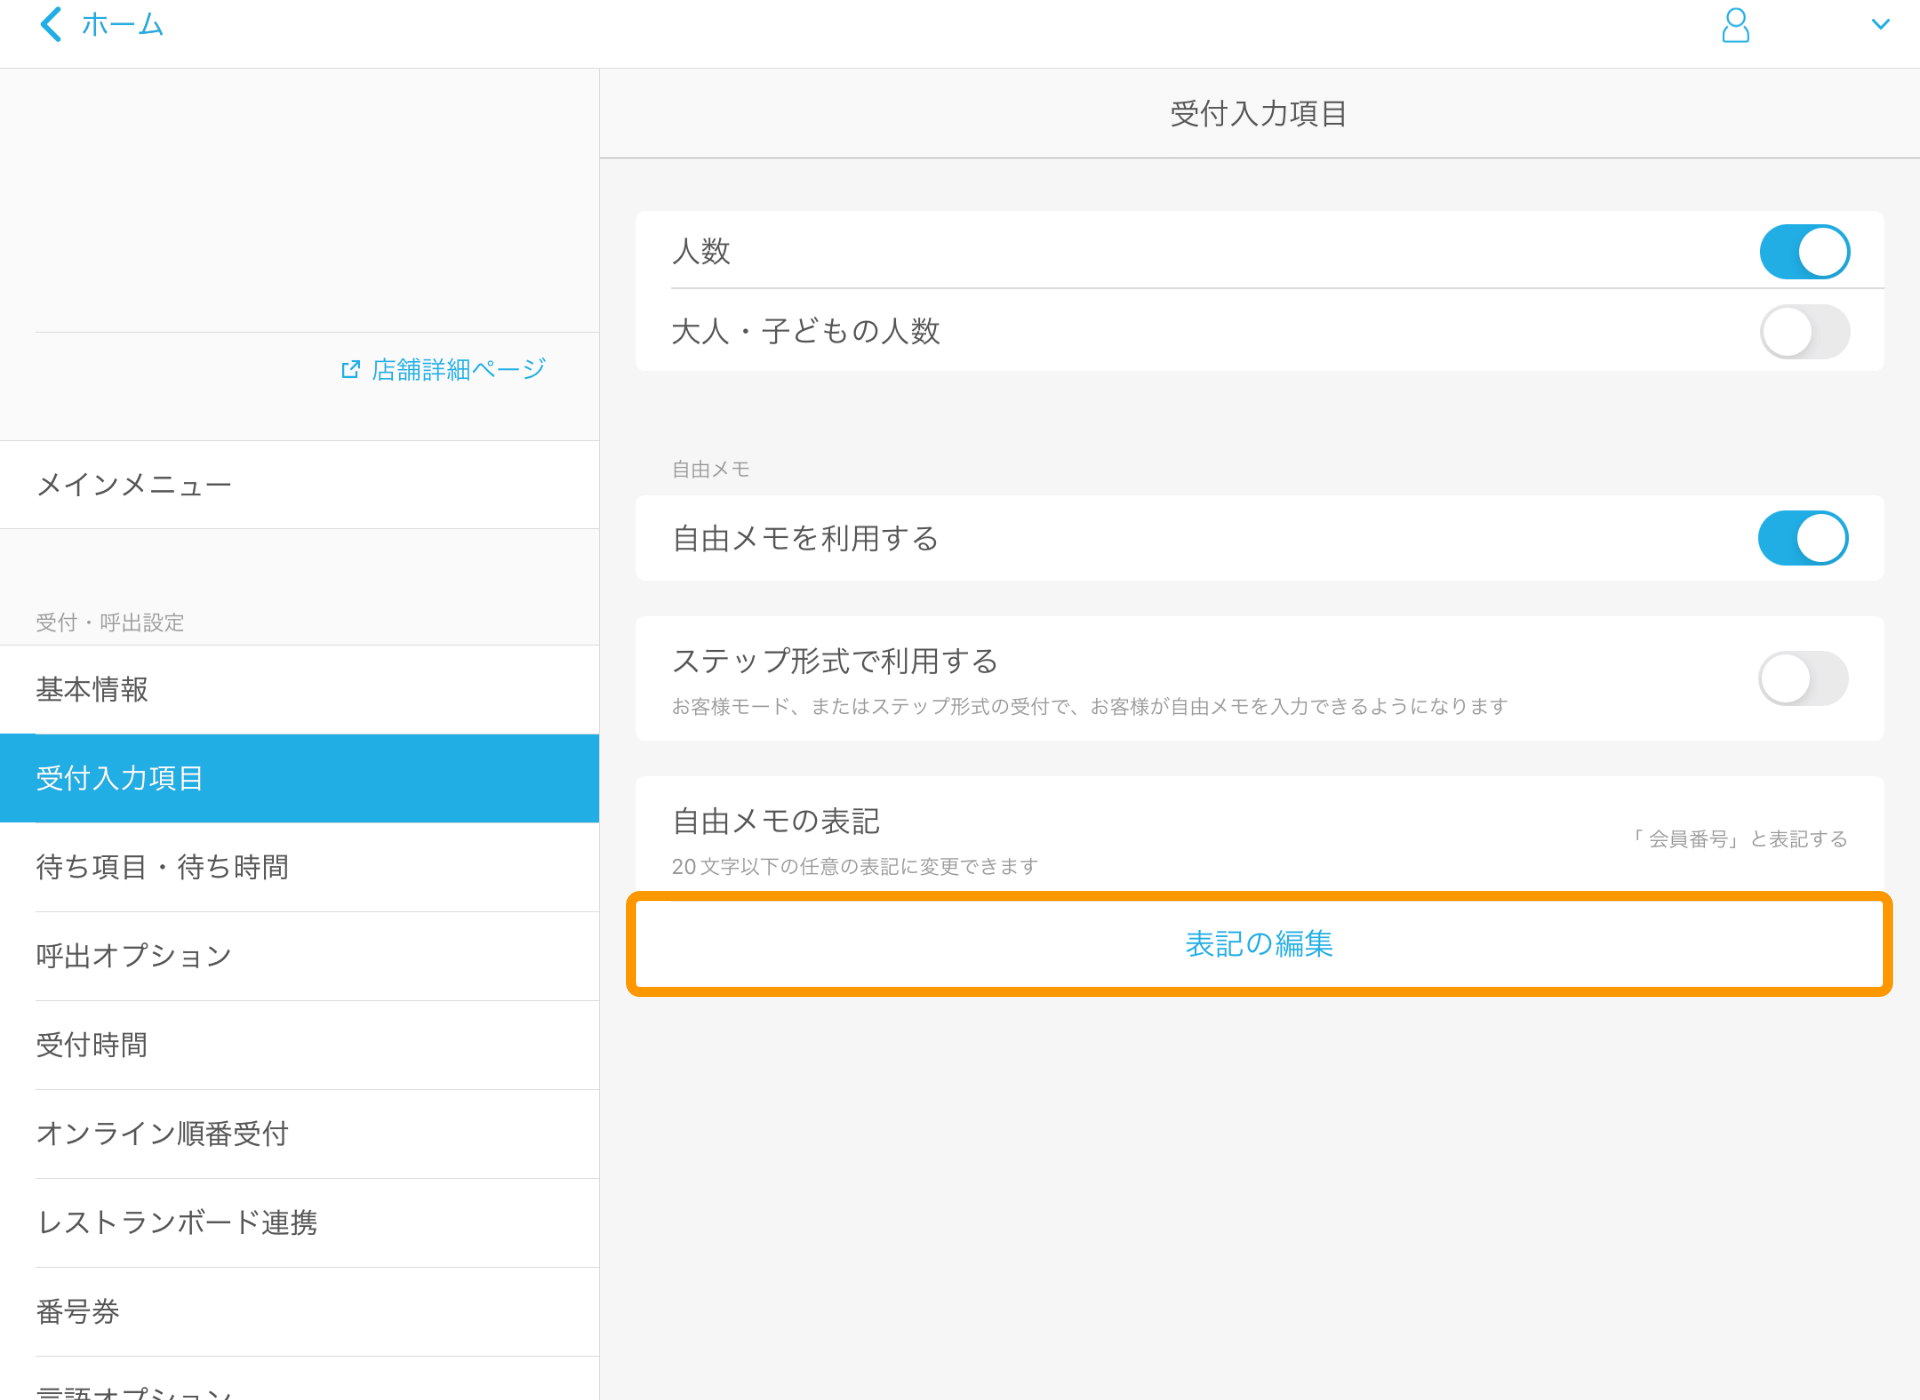Click the お客様モード step format description
Image resolution: width=1920 pixels, height=1400 pixels.
[1090, 706]
